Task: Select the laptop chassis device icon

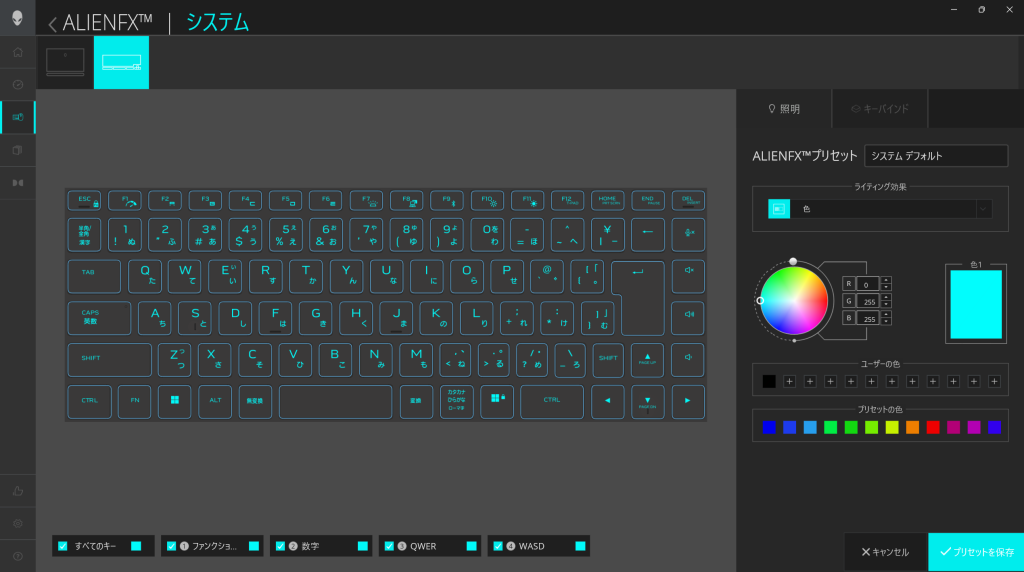Action: coord(66,62)
